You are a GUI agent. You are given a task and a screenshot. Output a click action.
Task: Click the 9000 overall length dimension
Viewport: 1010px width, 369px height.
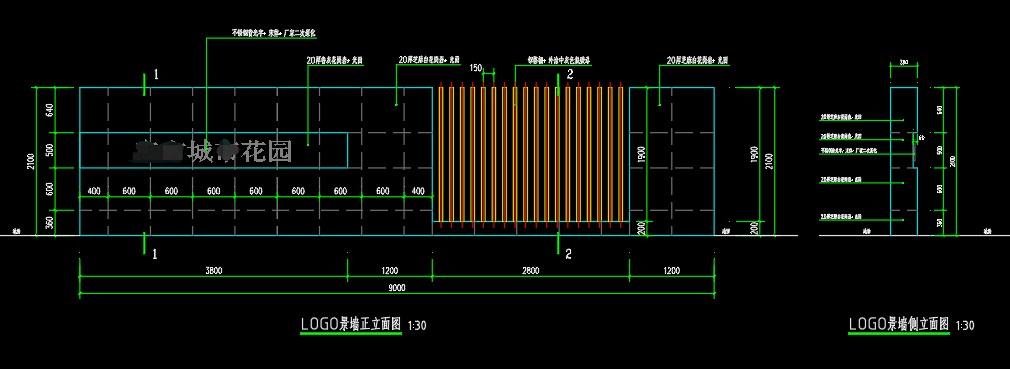(x=397, y=289)
